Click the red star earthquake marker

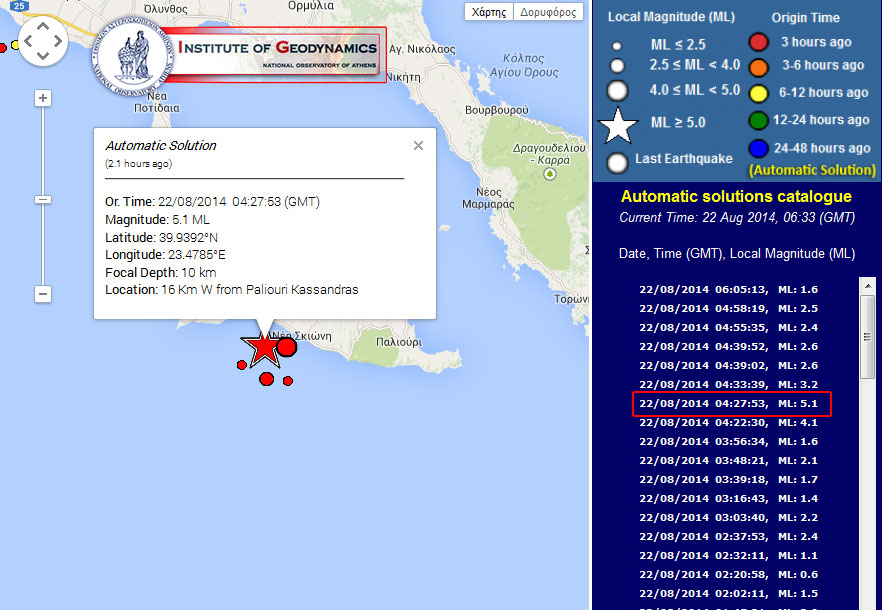point(262,347)
